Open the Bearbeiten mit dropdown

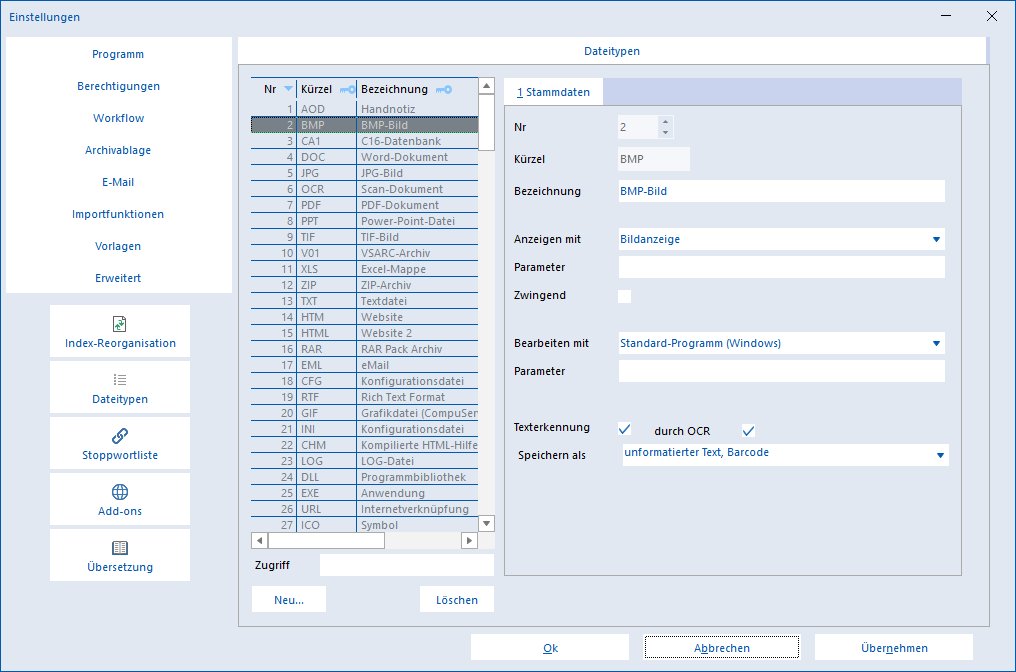tap(936, 343)
